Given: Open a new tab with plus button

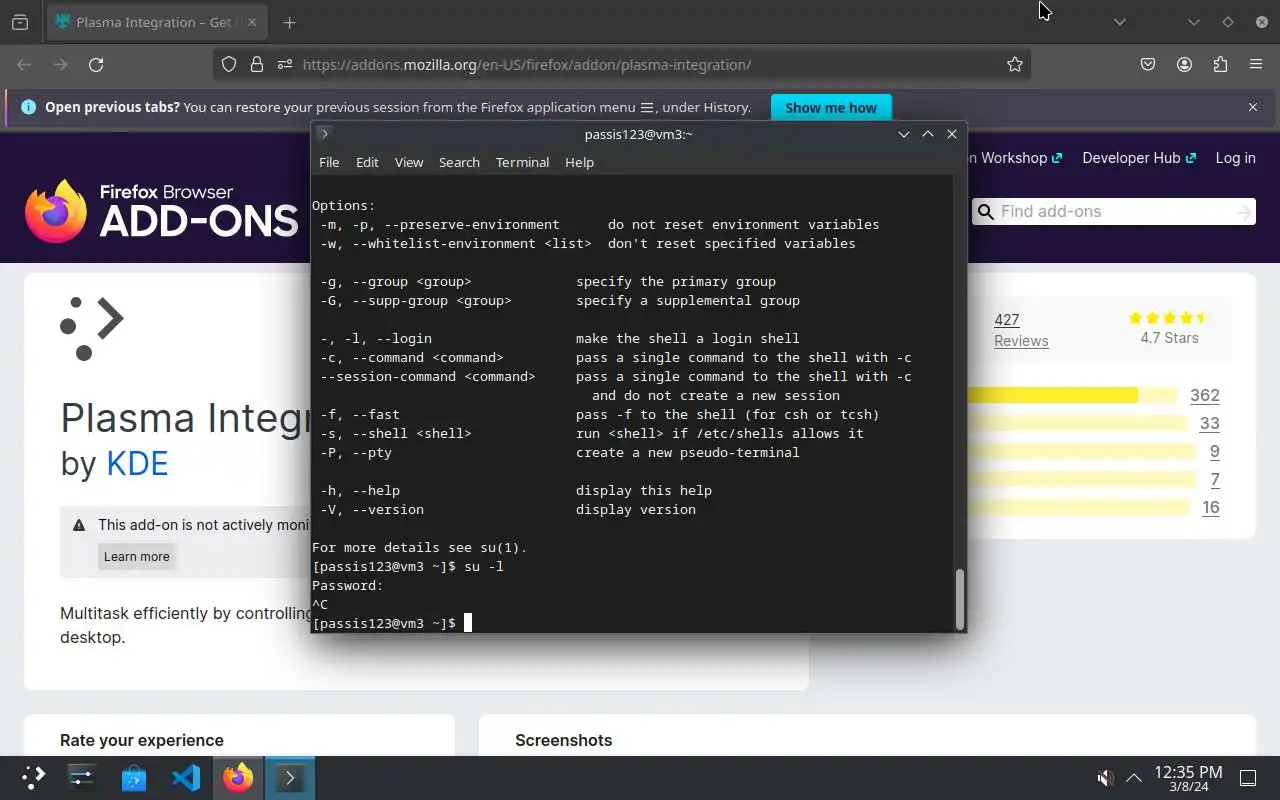Looking at the screenshot, I should point(289,22).
